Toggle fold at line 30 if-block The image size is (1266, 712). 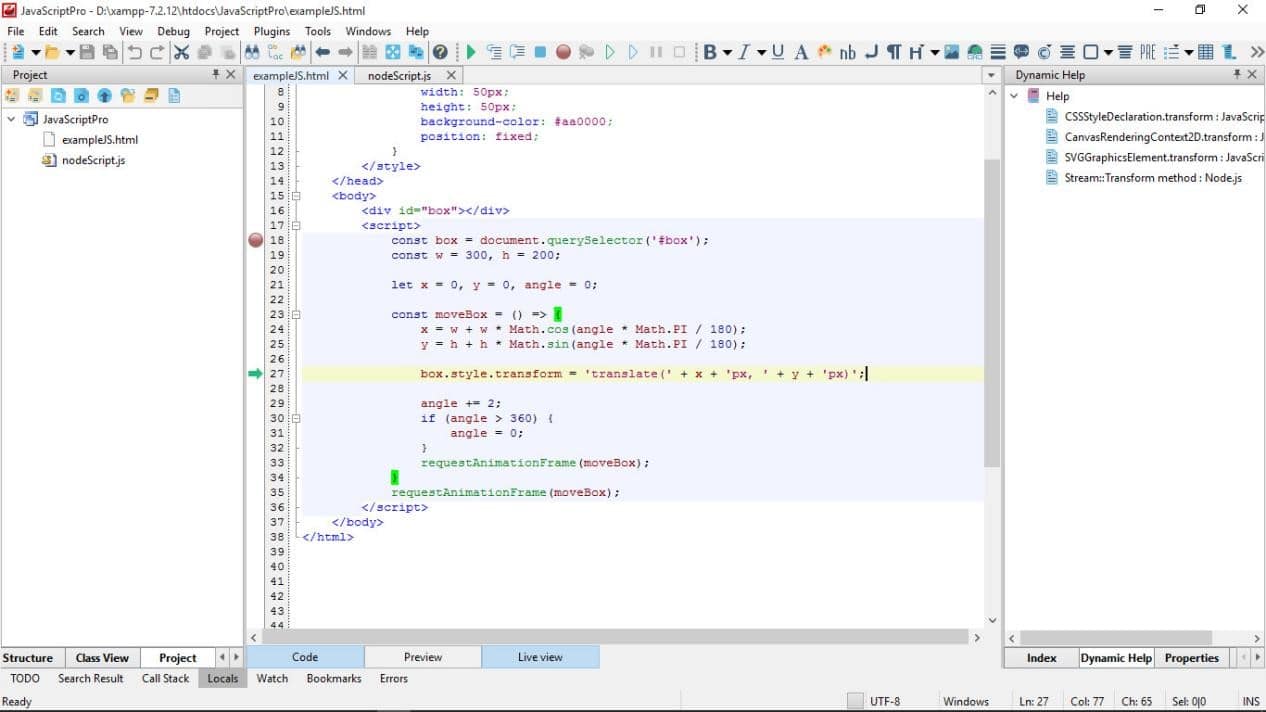295,418
